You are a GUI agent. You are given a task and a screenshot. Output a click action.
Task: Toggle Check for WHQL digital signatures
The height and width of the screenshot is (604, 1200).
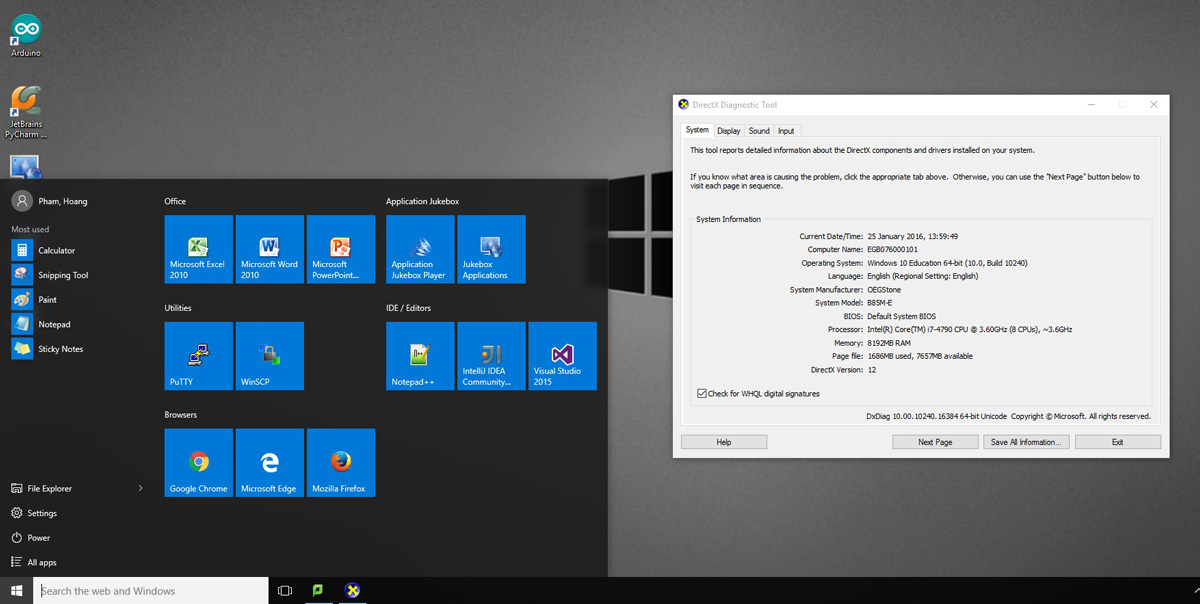[702, 394]
